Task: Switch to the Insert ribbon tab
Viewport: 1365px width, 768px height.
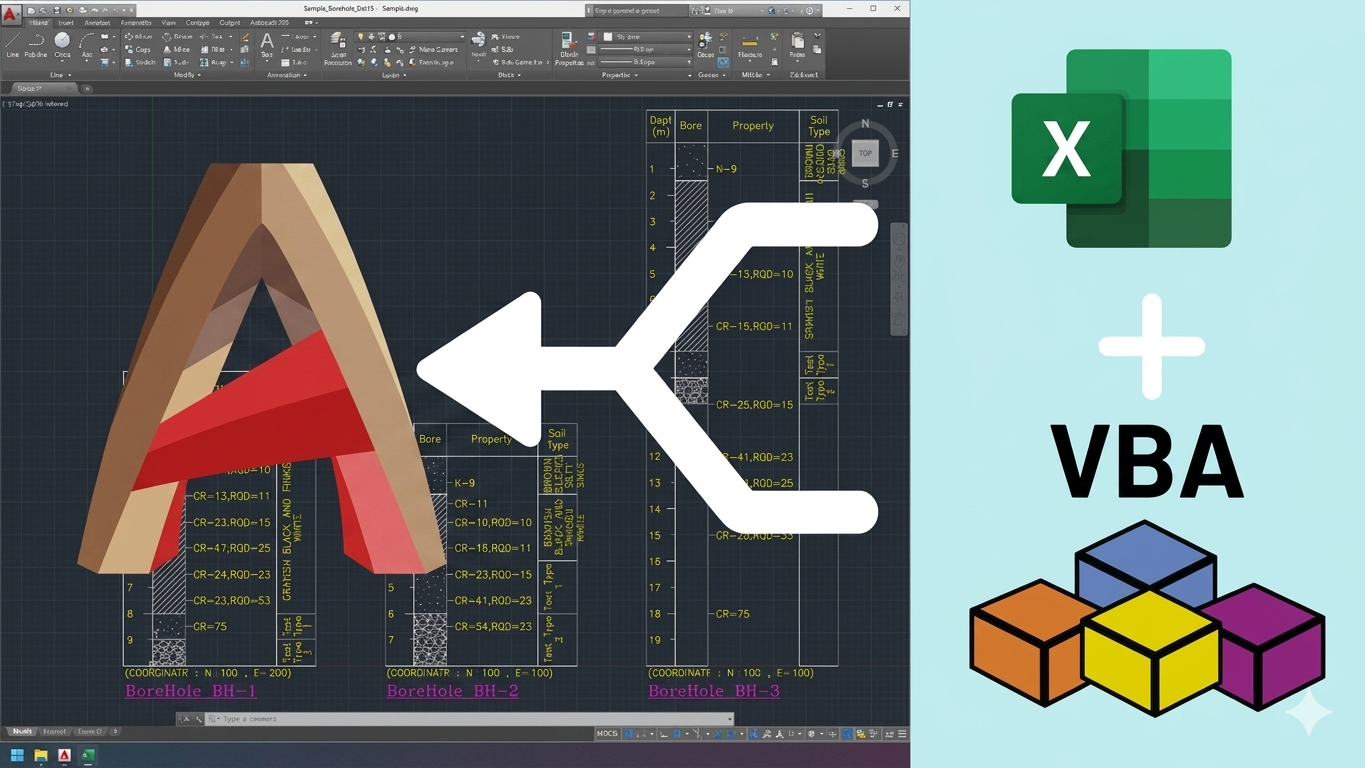Action: 66,23
